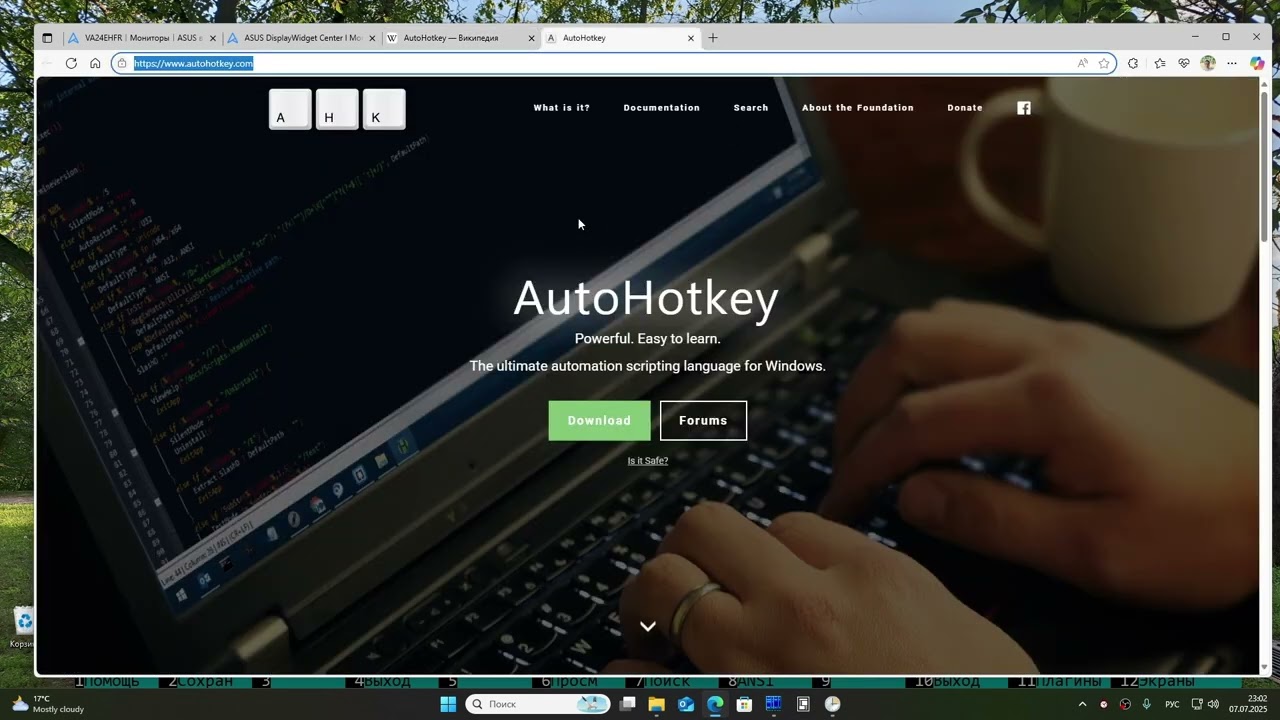Click the 10 Выход function key label

click(x=948, y=682)
